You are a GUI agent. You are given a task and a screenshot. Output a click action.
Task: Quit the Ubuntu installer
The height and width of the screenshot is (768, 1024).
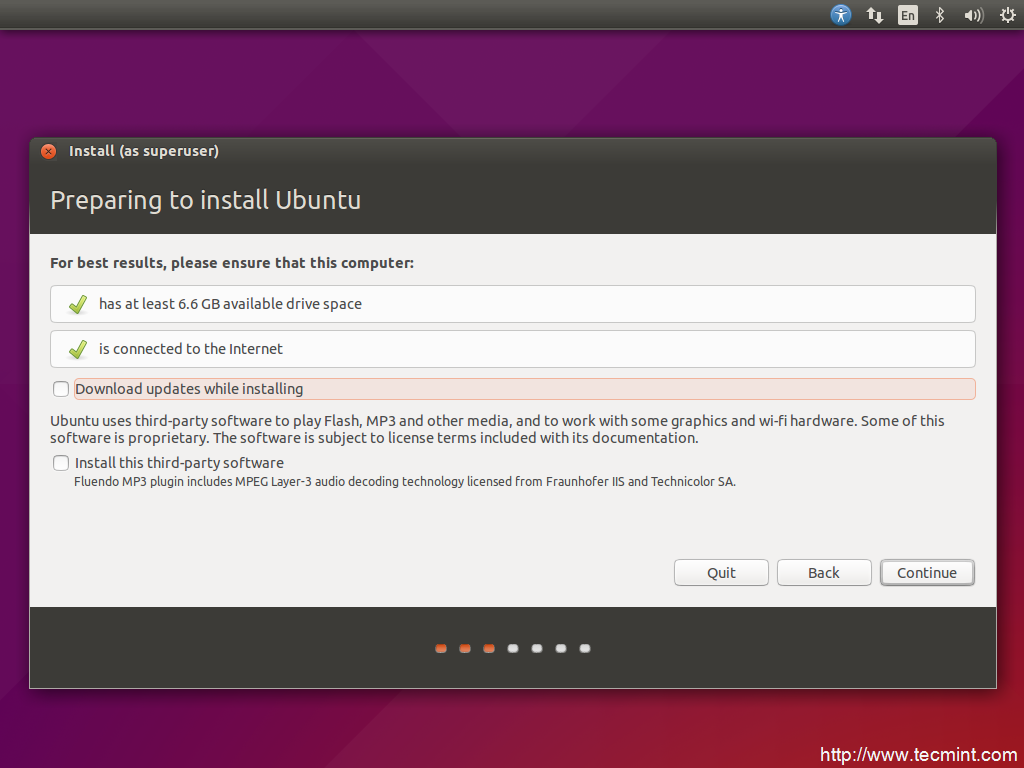pos(721,573)
